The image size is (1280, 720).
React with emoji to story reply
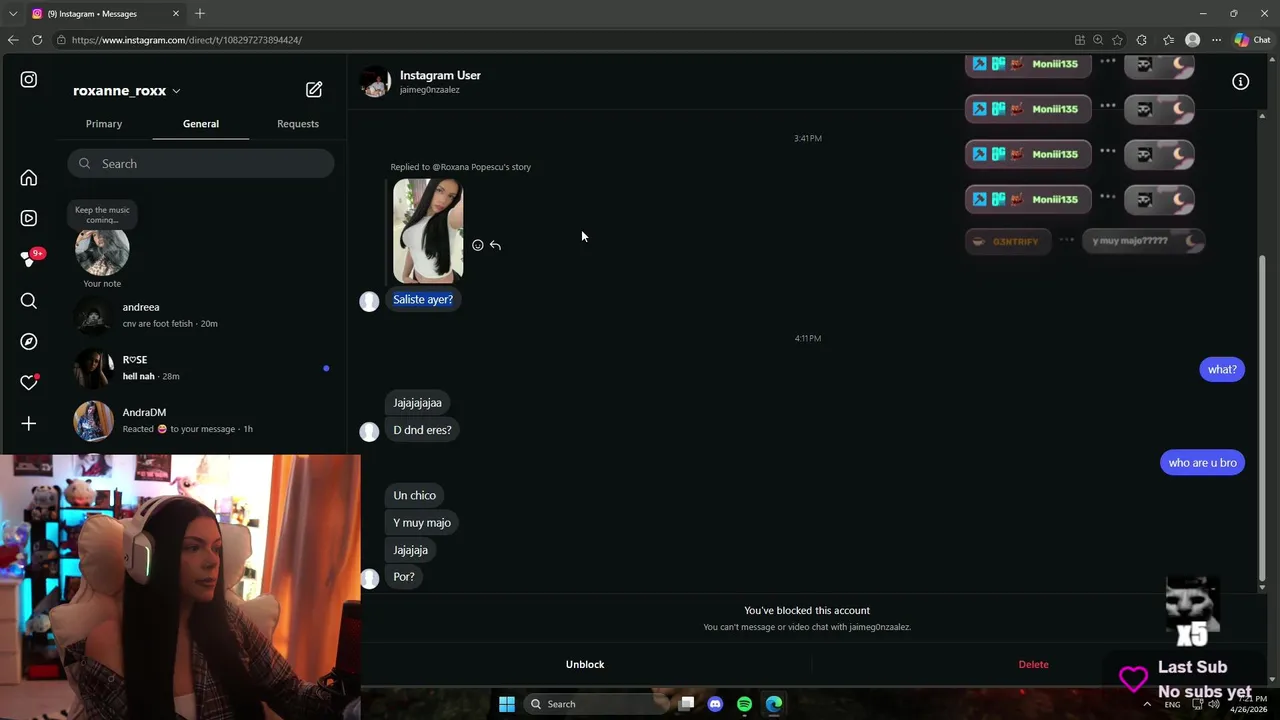(477, 245)
